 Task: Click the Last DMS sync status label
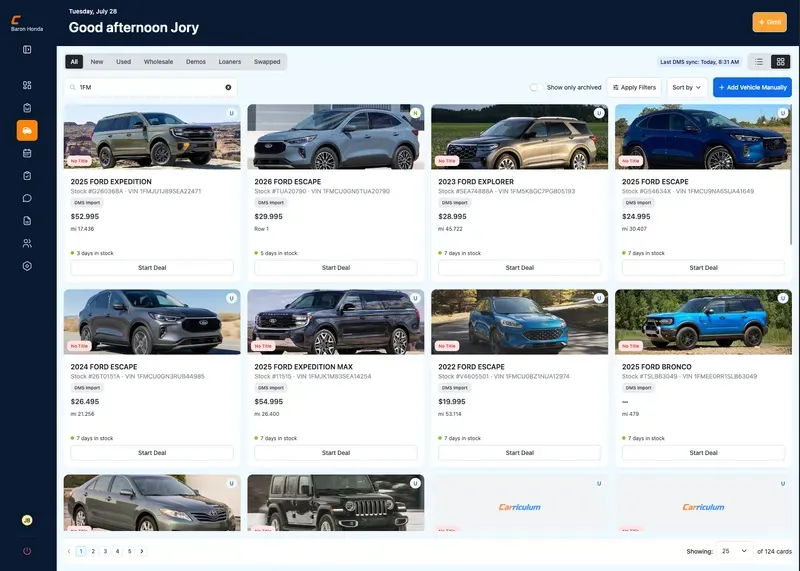(699, 62)
